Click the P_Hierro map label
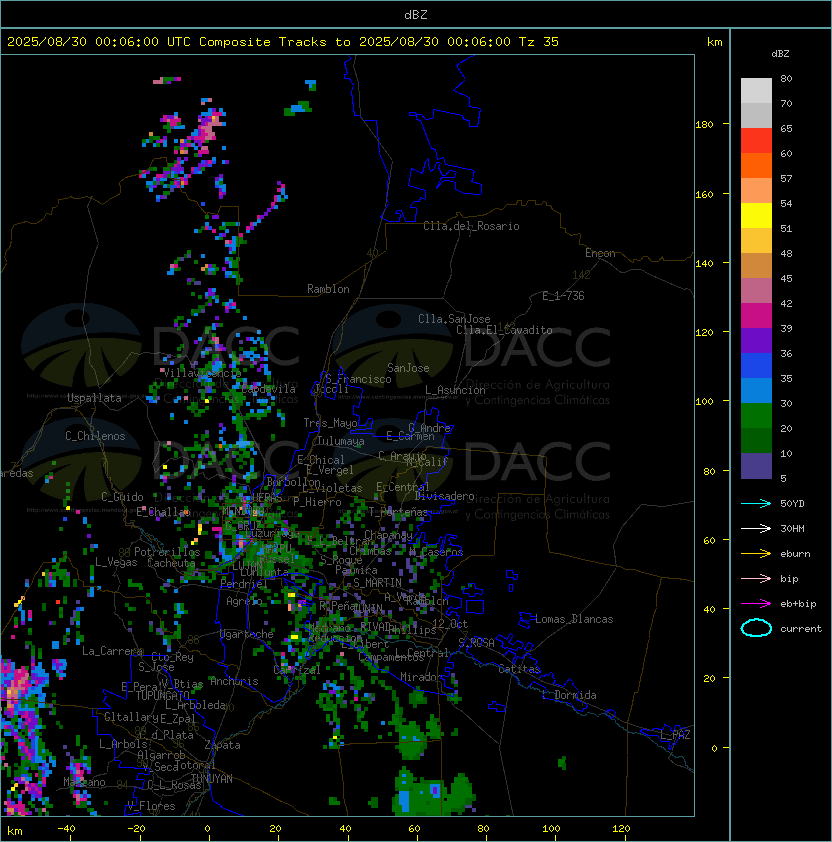Image resolution: width=832 pixels, height=842 pixels. pos(317,502)
